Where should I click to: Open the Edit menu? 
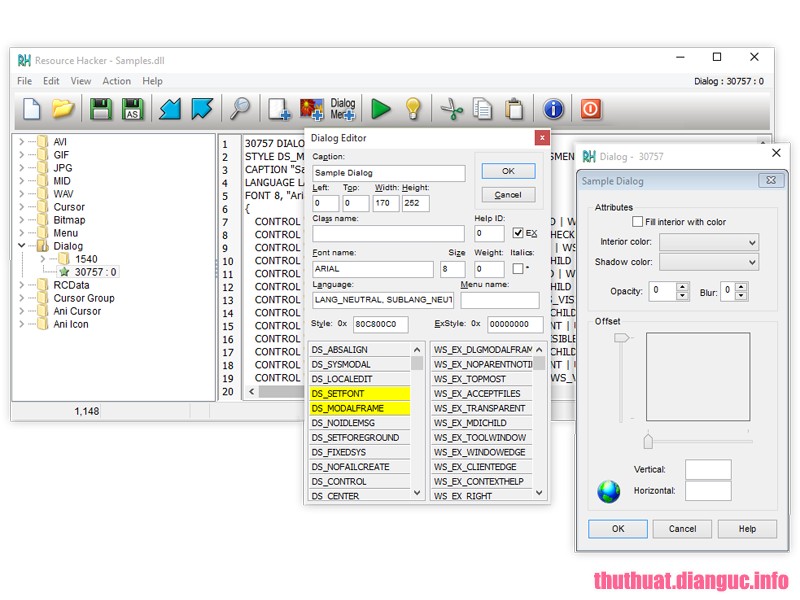coord(51,81)
